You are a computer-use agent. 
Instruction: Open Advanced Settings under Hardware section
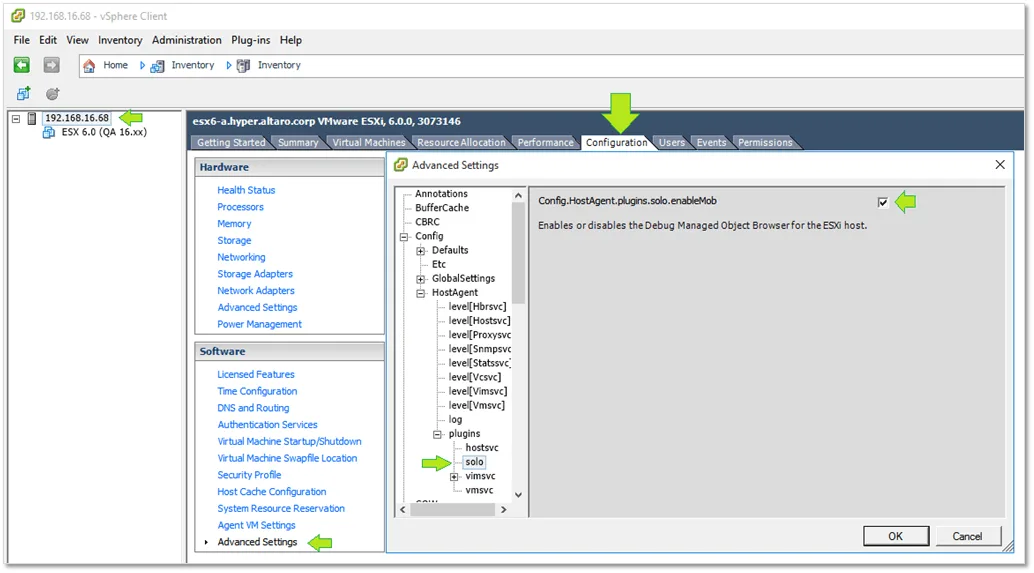(x=257, y=307)
